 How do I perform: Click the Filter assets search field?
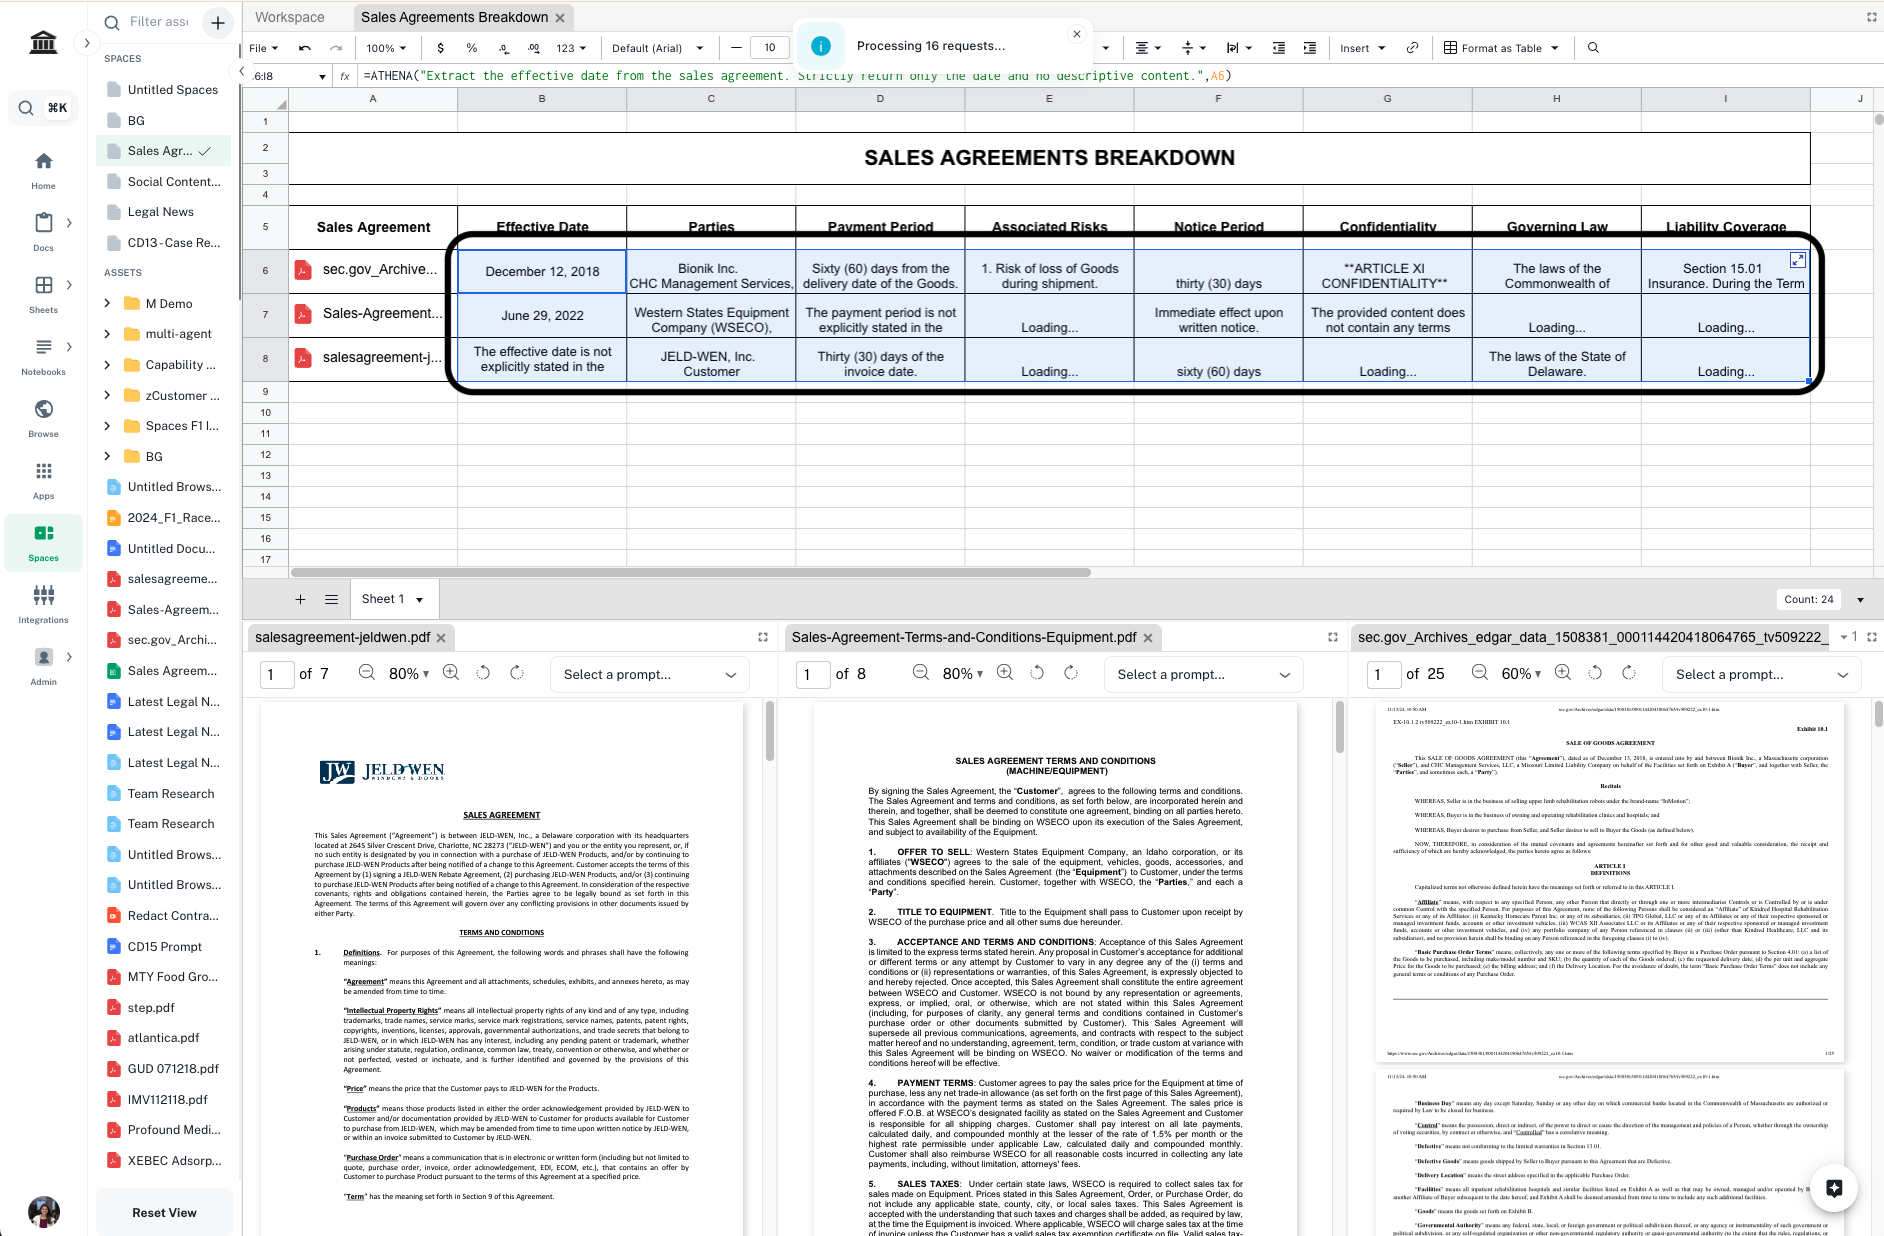coord(160,22)
